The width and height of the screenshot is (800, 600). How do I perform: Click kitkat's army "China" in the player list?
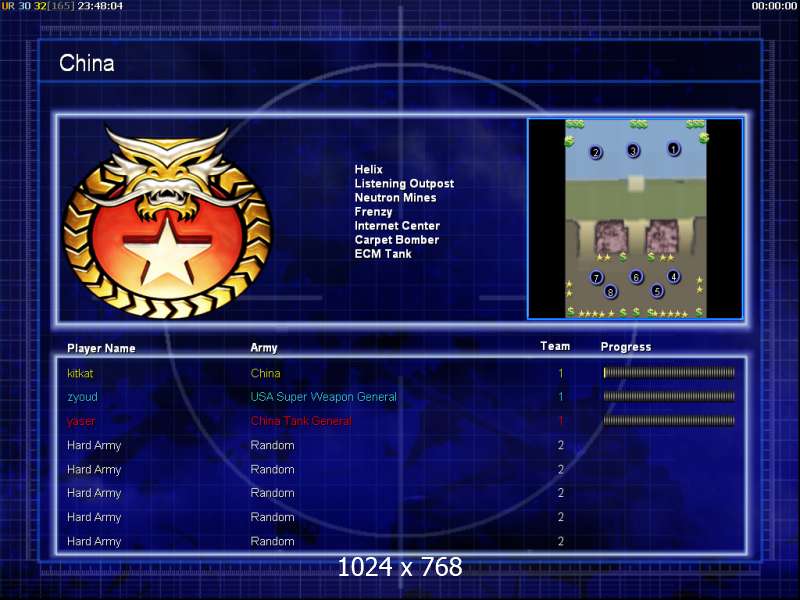[265, 373]
